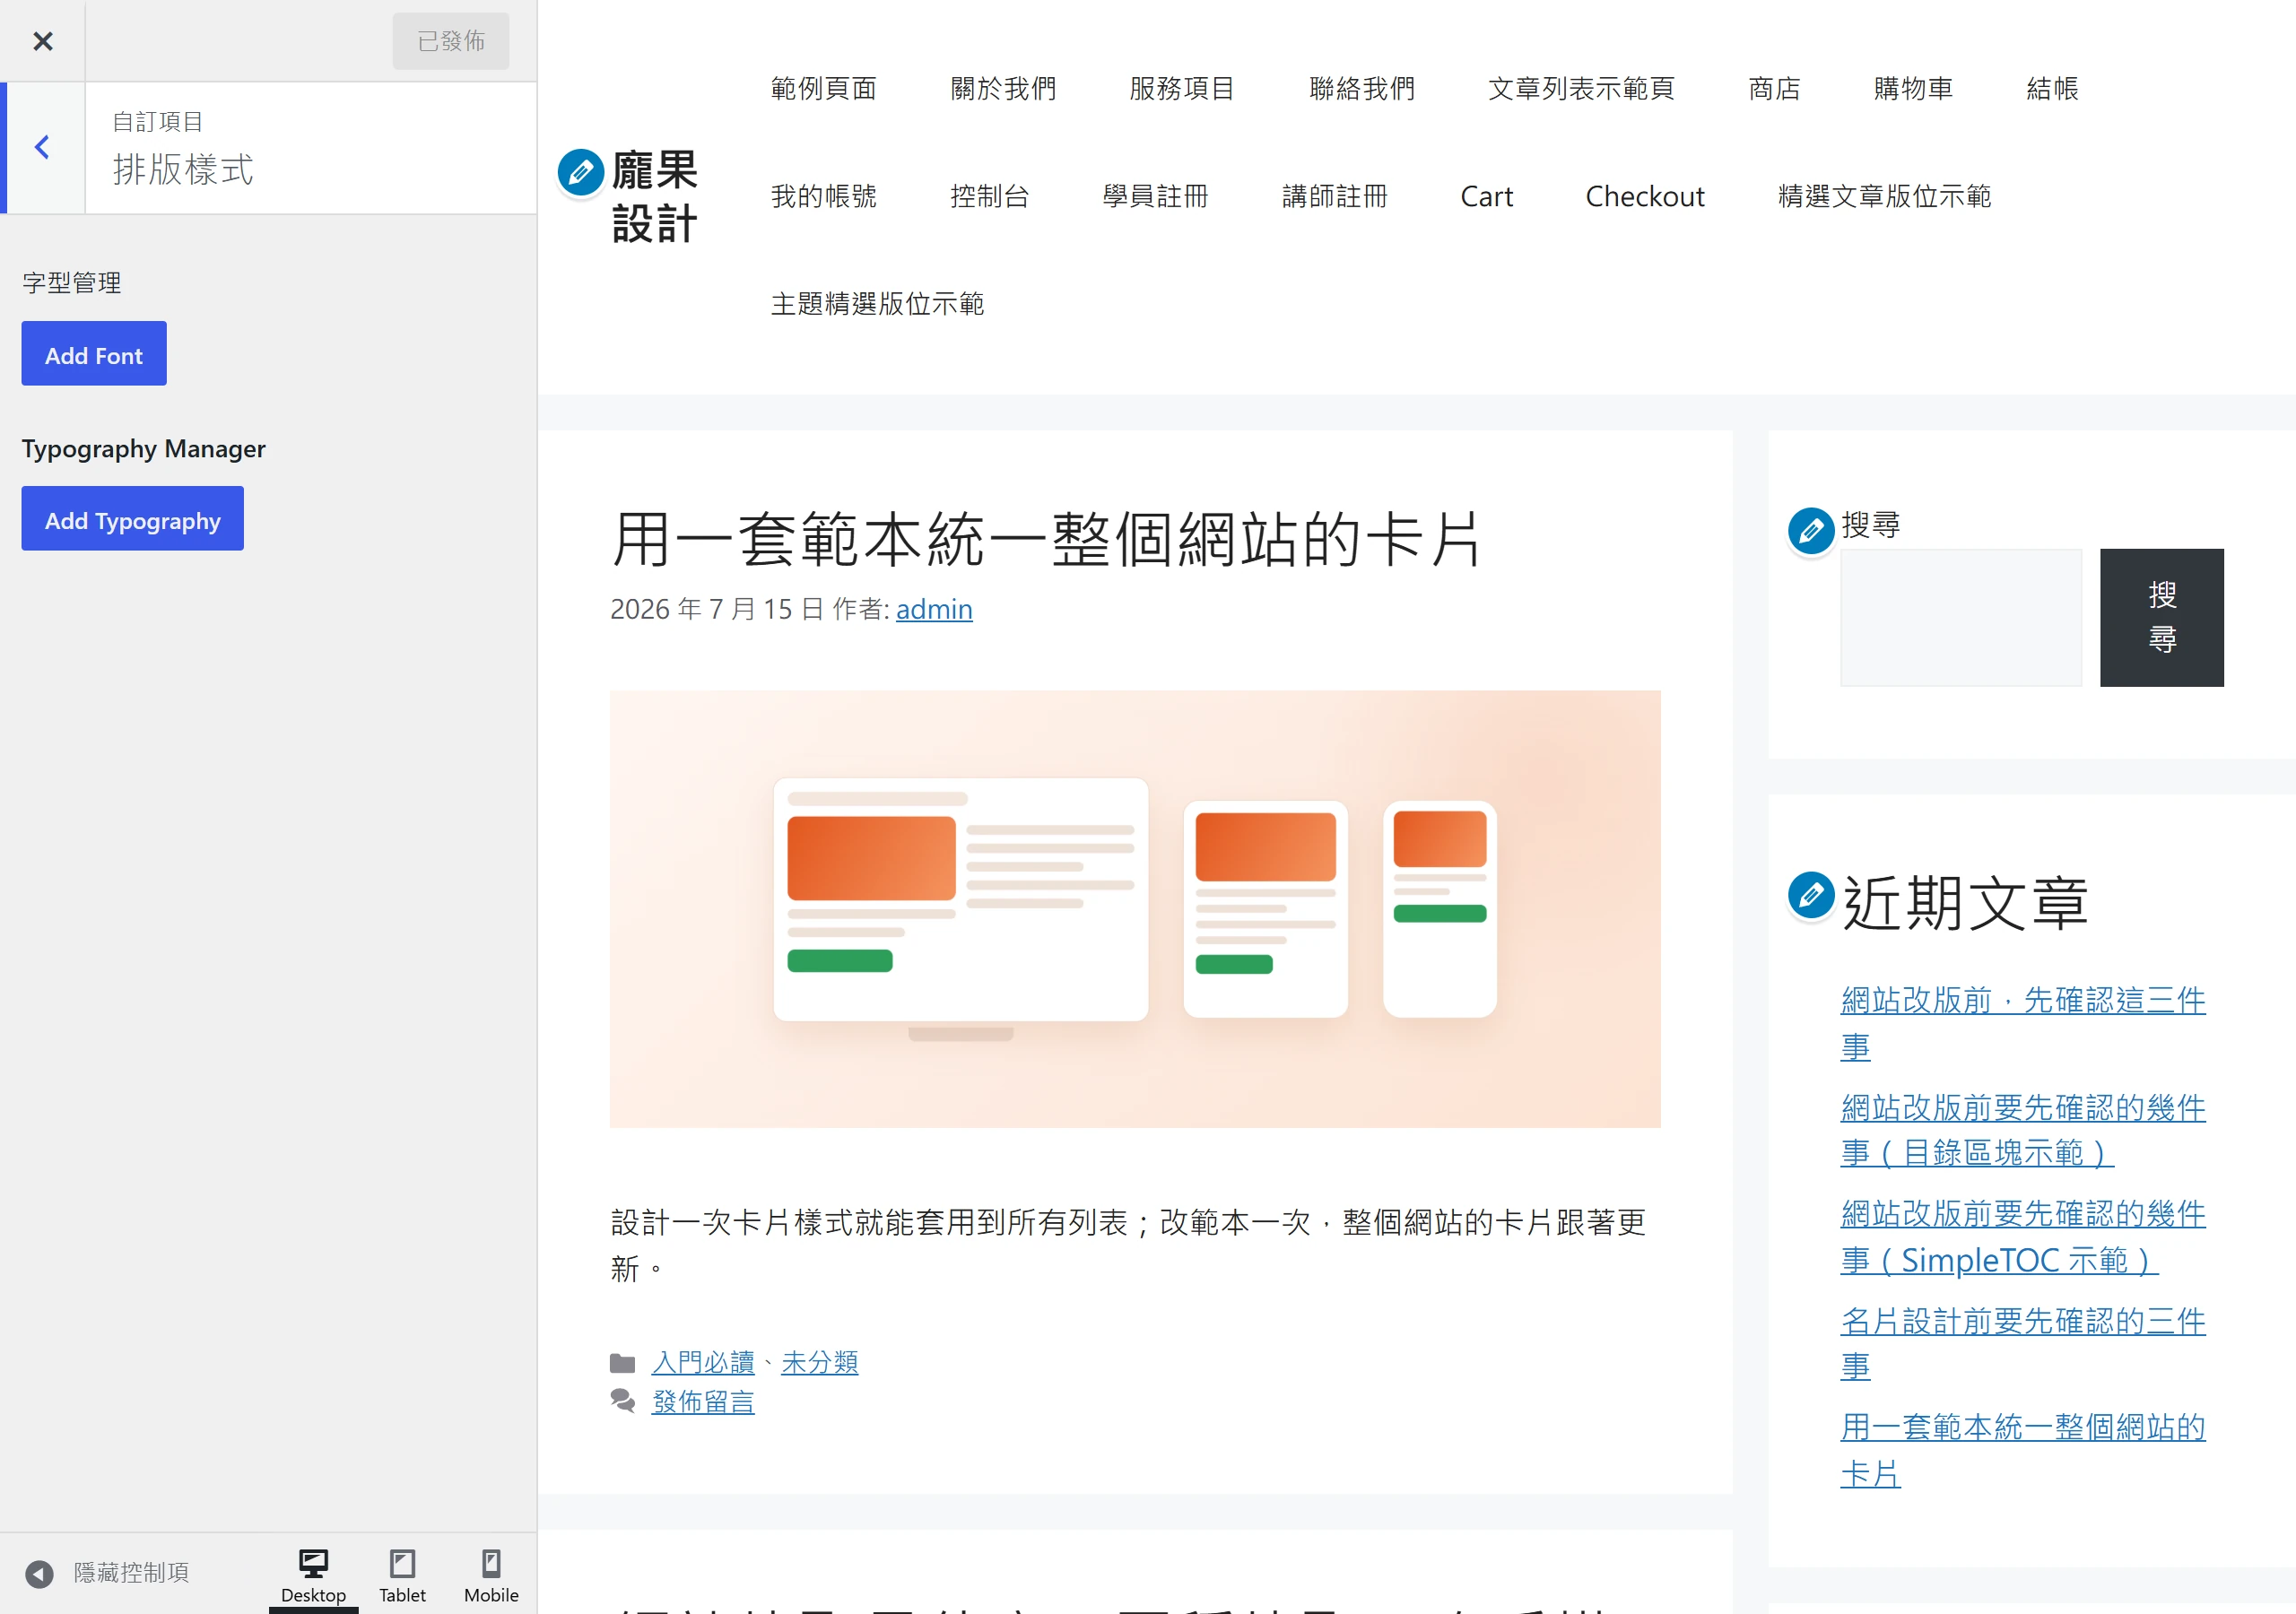
Task: Go back using the left chevron arrow
Action: pos(42,148)
